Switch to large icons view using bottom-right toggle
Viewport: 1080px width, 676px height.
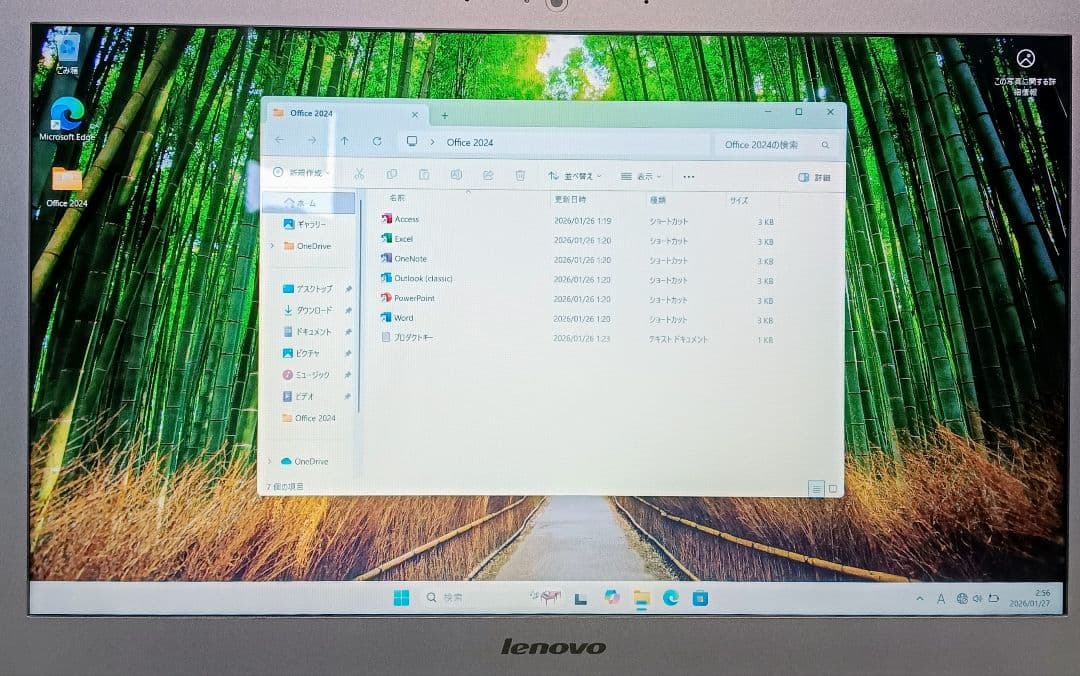point(832,489)
